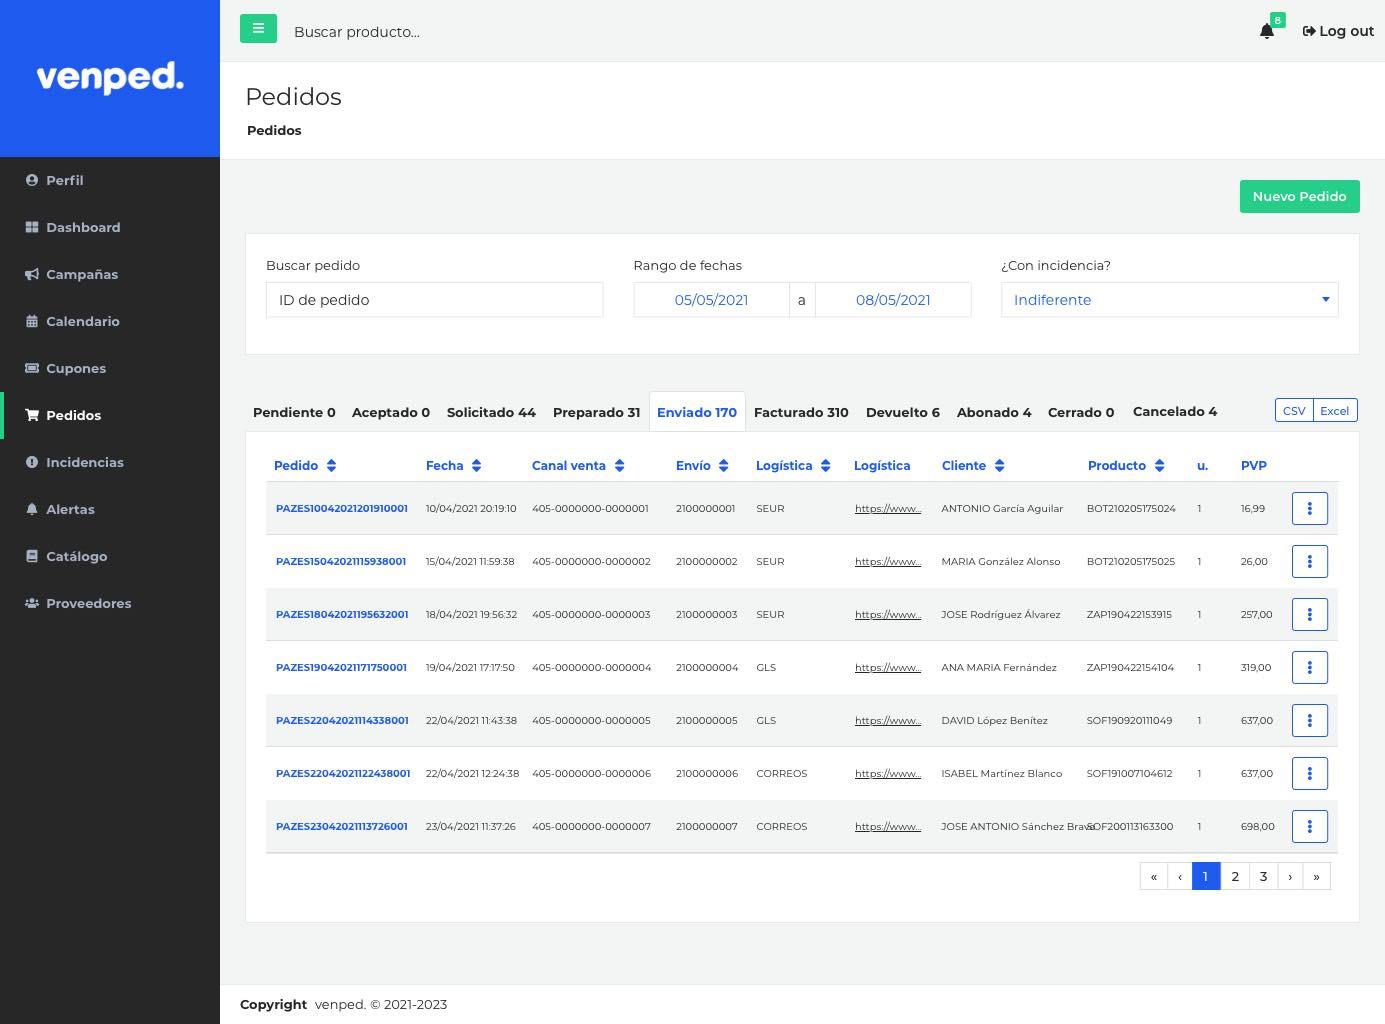
Task: Sort by the Cliente column arrows
Action: (999, 466)
